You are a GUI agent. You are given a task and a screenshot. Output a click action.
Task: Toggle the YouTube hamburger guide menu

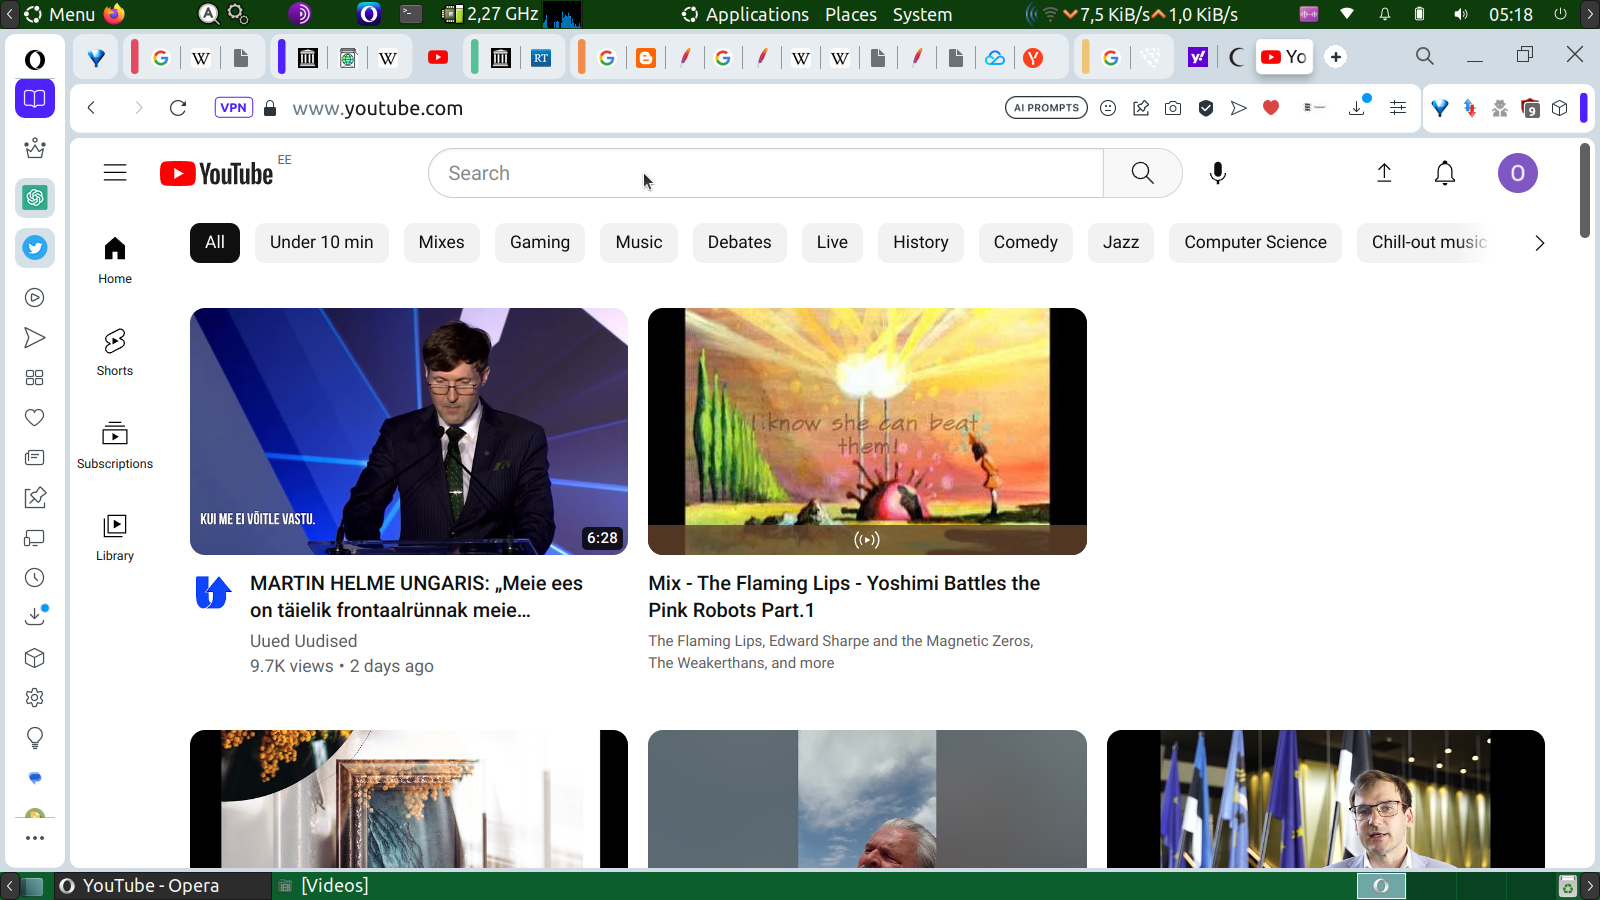(115, 173)
